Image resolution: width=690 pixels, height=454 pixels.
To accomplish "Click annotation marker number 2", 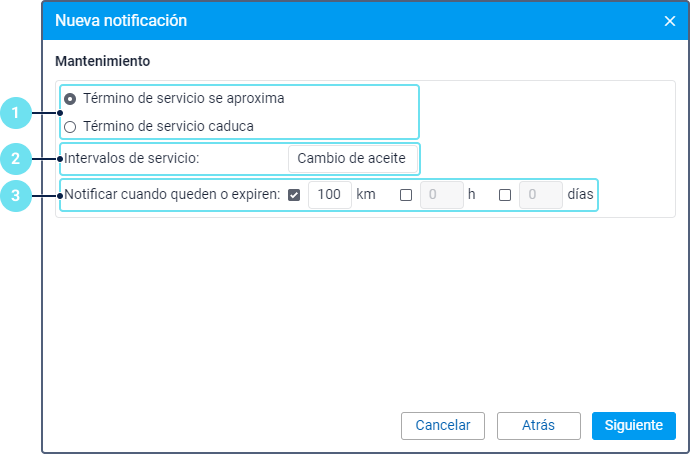I will pos(14,159).
